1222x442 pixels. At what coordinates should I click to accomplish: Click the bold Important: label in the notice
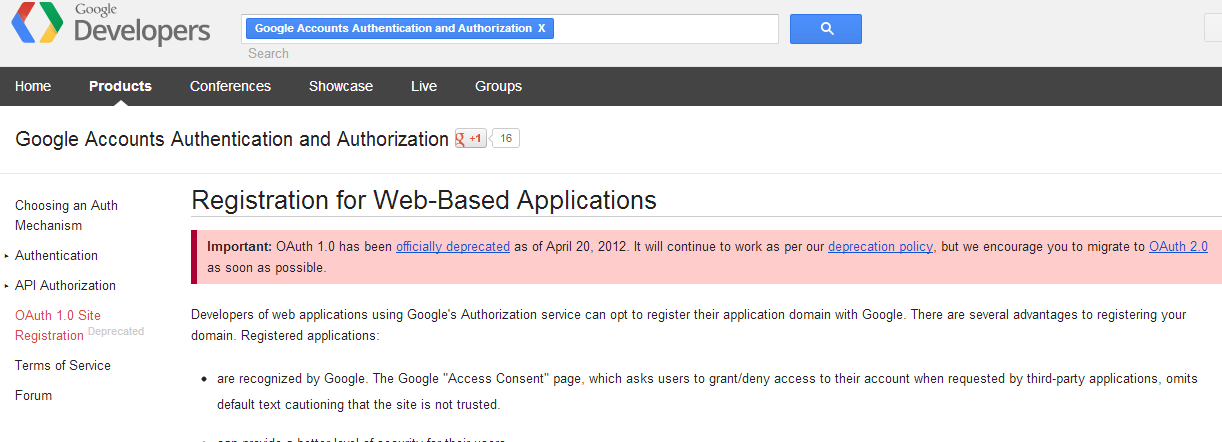click(239, 246)
